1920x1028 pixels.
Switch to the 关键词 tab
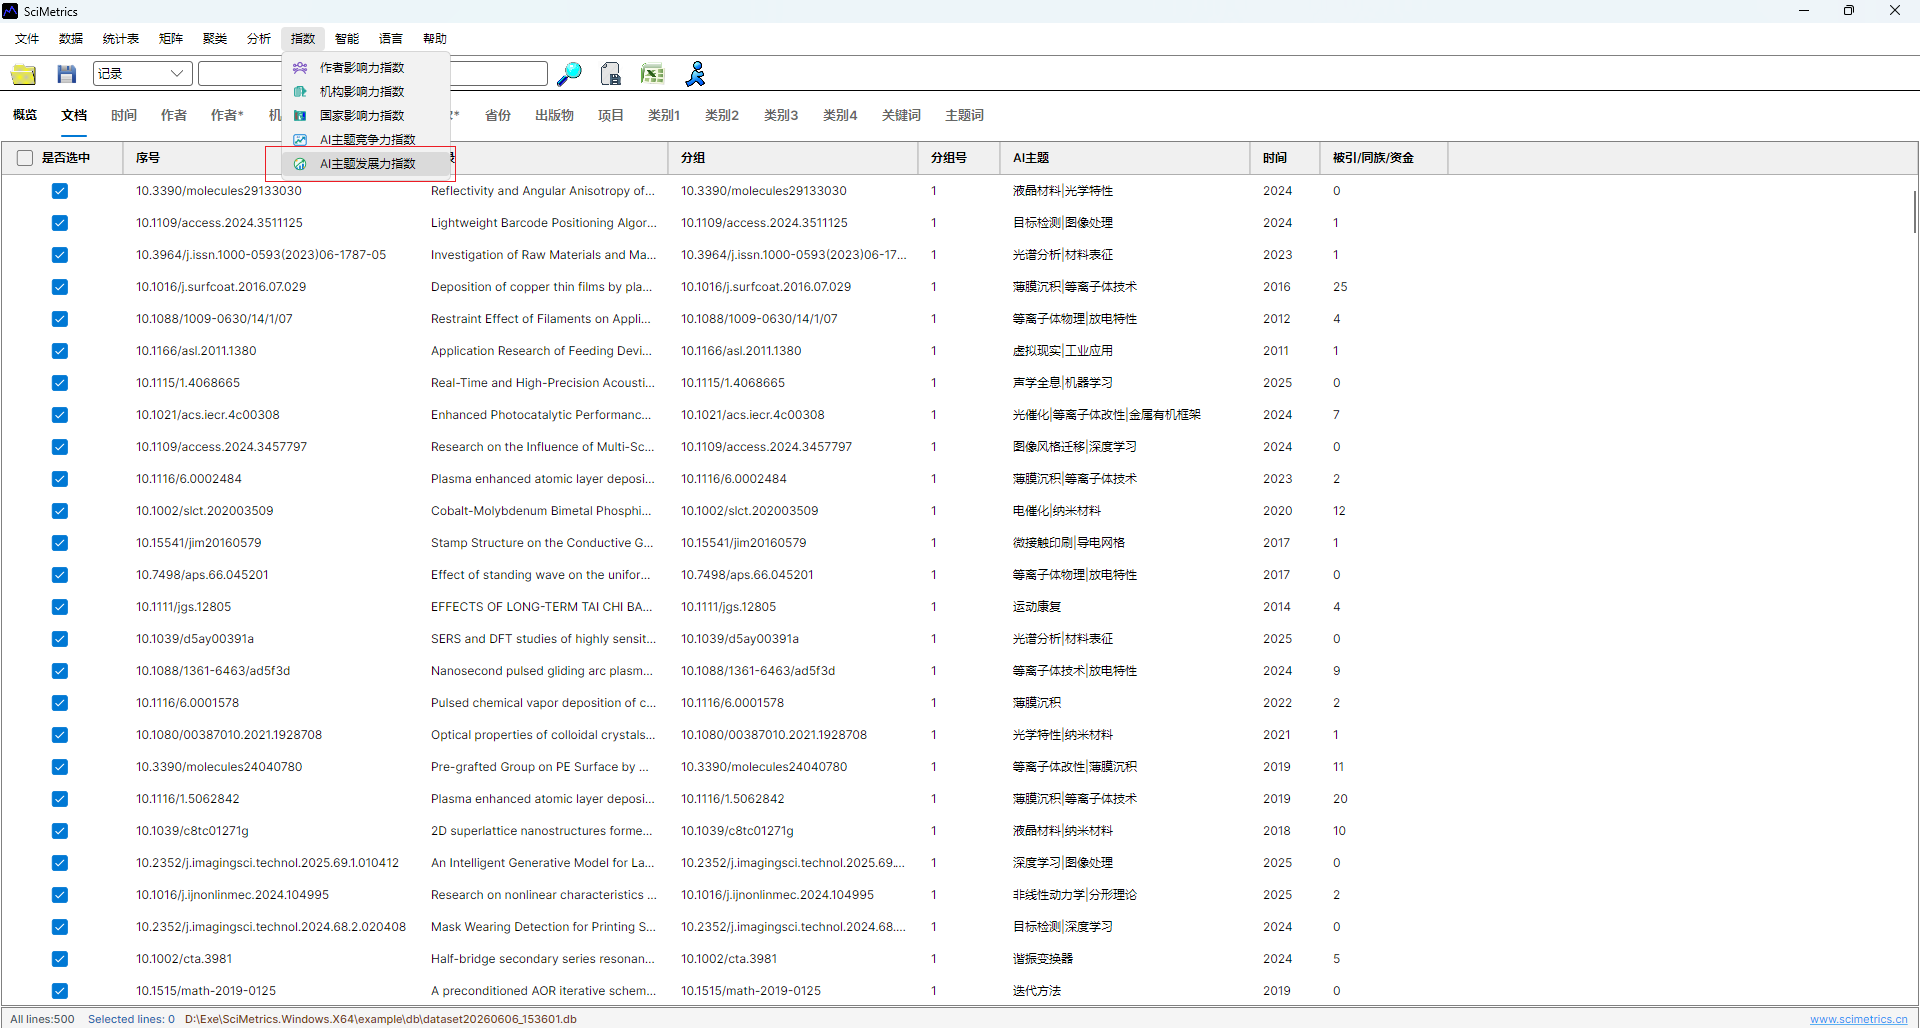click(901, 116)
